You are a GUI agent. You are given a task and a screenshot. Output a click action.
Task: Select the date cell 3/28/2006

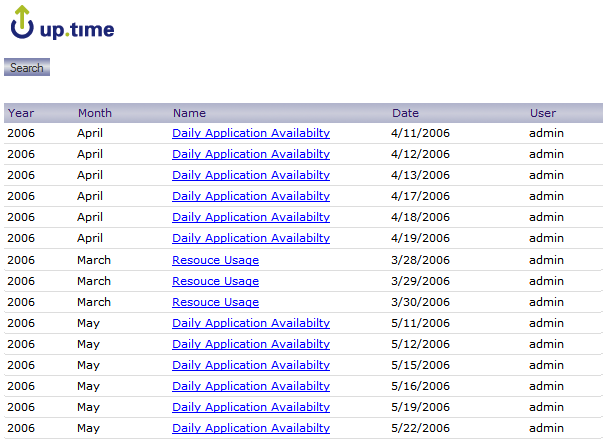click(x=420, y=260)
